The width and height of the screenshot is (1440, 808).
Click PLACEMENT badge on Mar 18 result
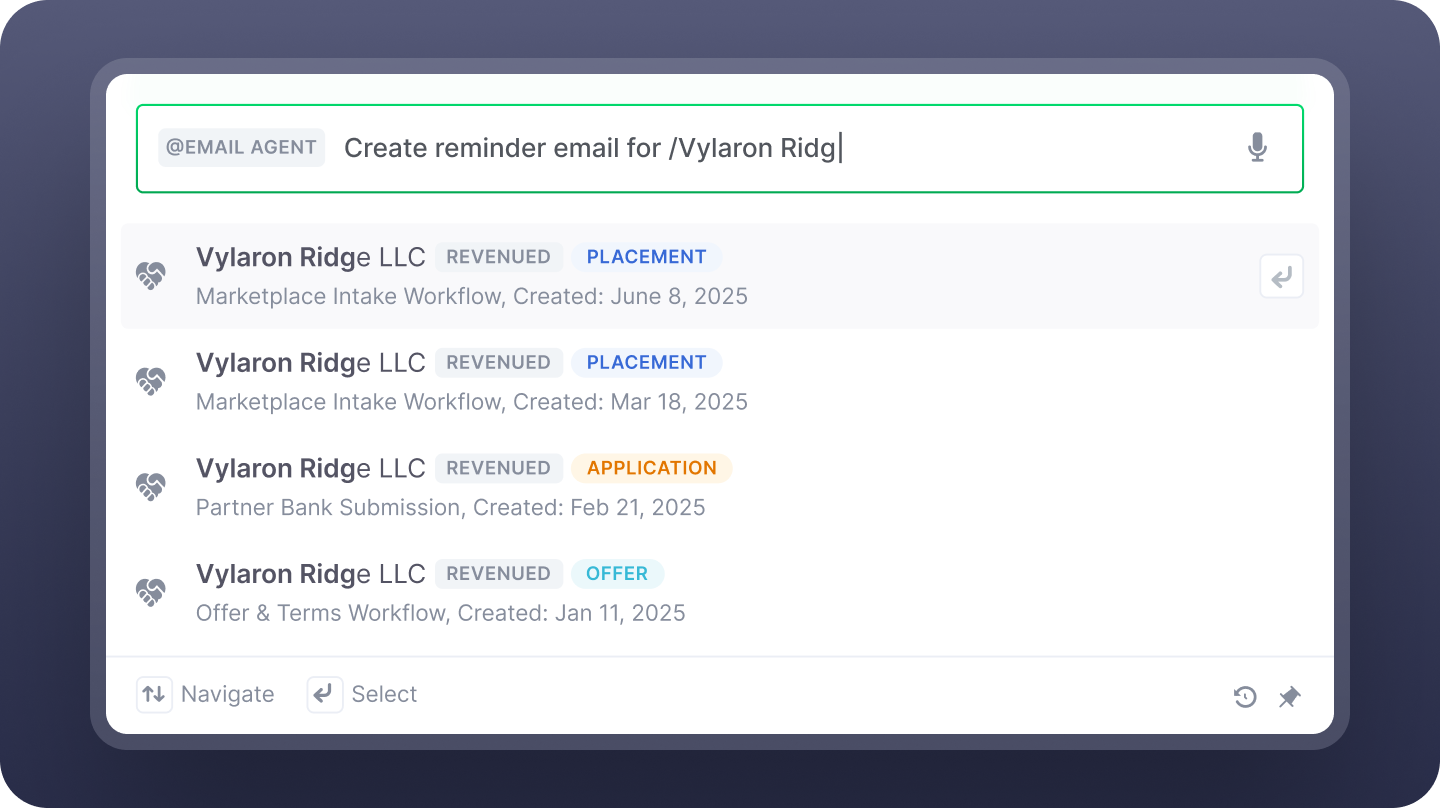coord(646,362)
